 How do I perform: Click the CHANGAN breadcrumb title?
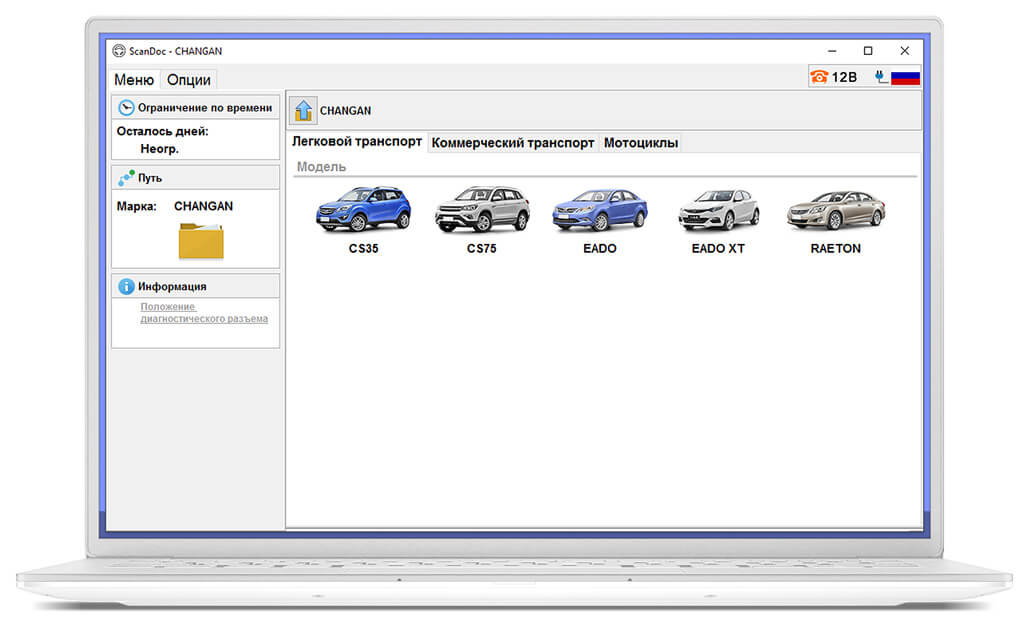345,111
